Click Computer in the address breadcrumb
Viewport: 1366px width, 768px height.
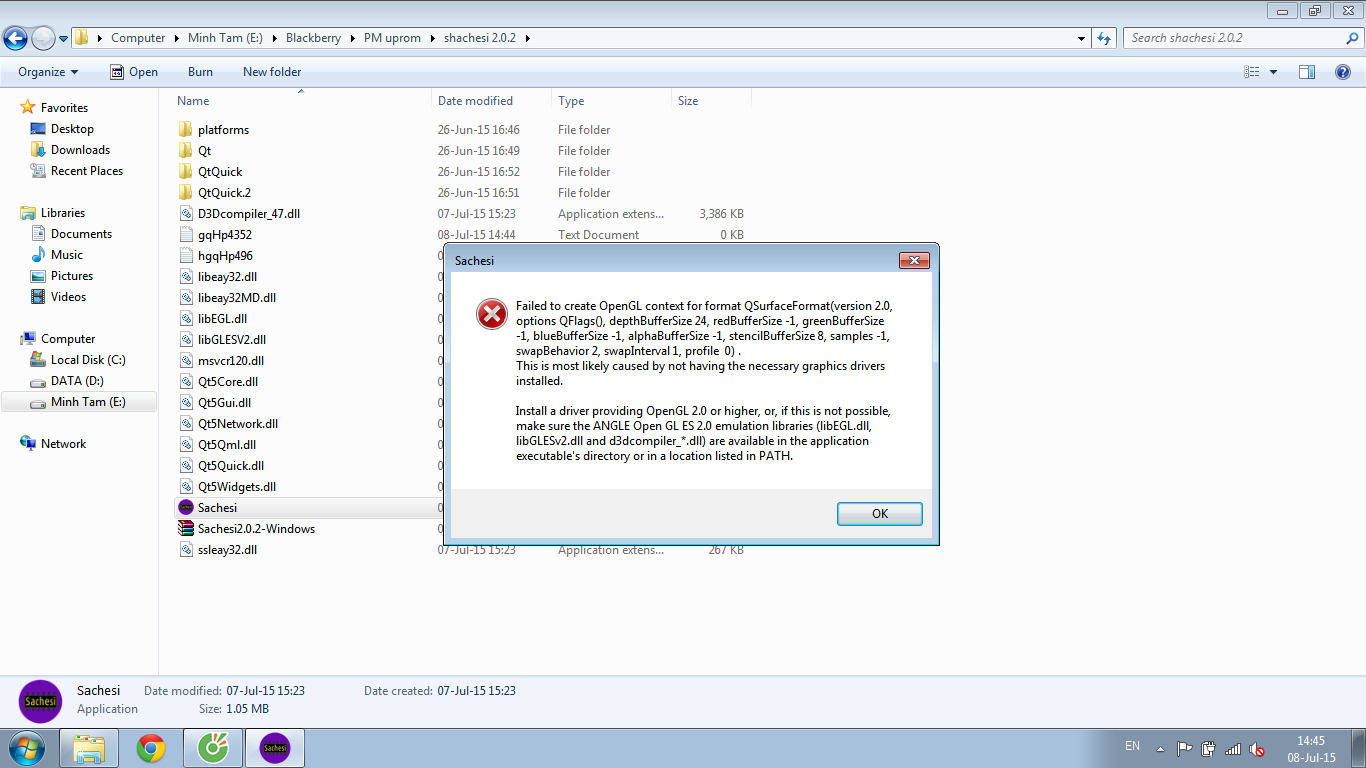click(x=138, y=38)
